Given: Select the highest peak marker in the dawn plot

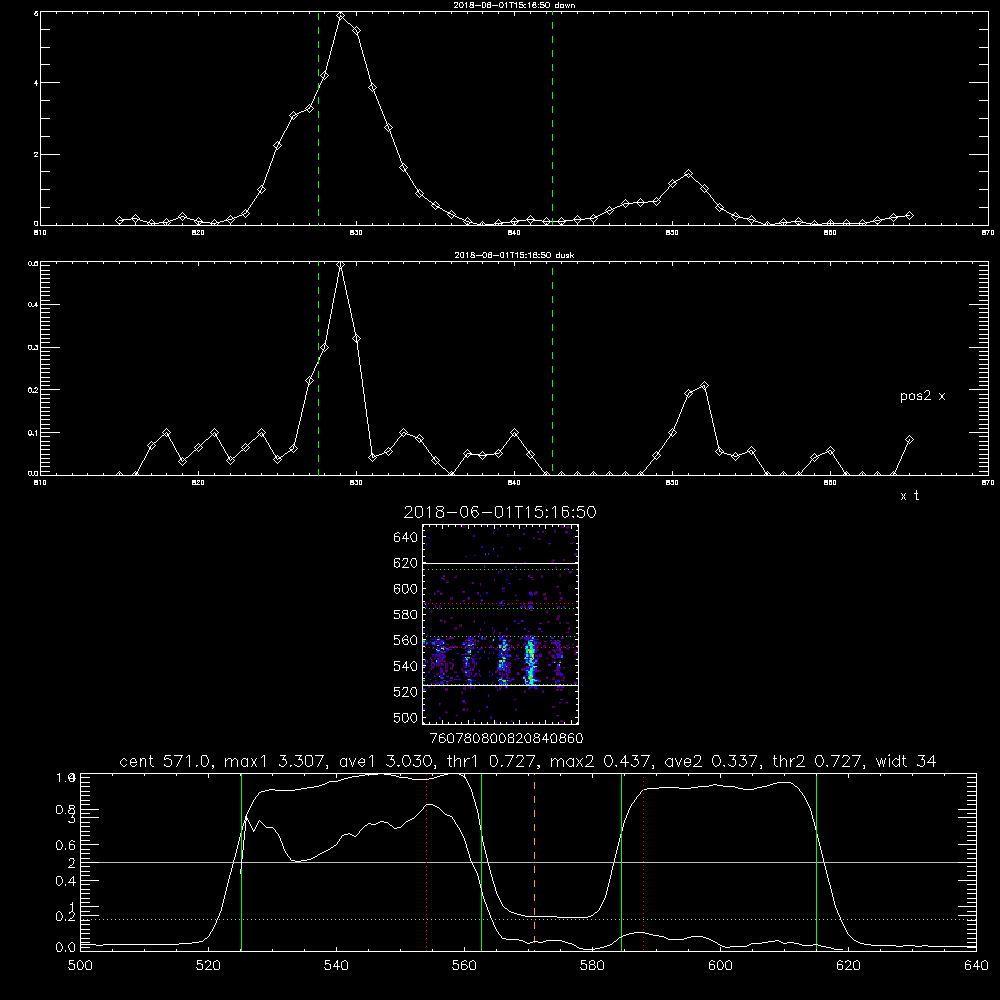Looking at the screenshot, I should point(341,16).
